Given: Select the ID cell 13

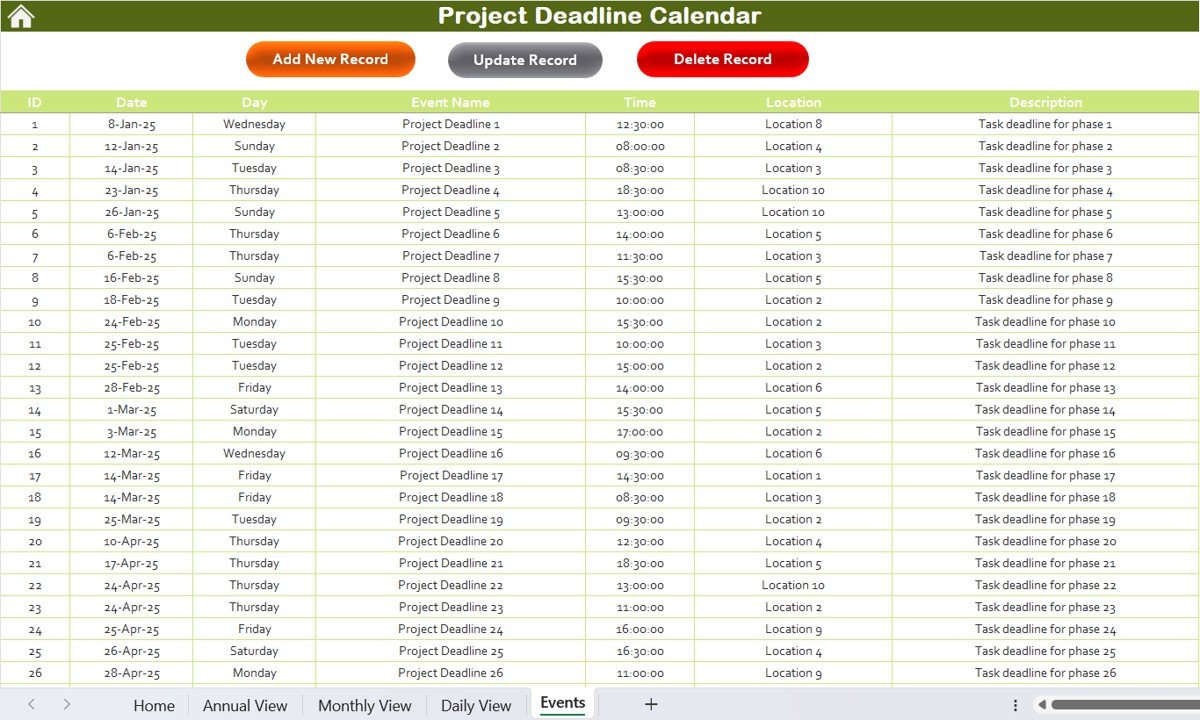Looking at the screenshot, I should pyautogui.click(x=35, y=388).
